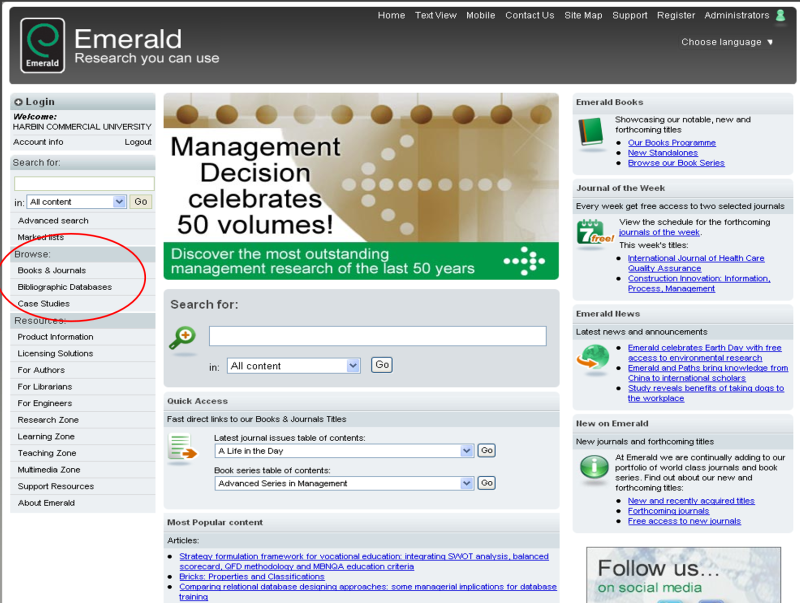Click the main search Go button

(x=382, y=365)
